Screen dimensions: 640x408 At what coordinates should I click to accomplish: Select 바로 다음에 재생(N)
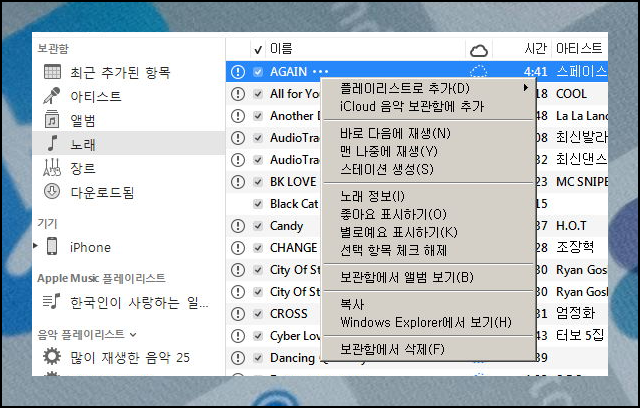pyautogui.click(x=395, y=133)
